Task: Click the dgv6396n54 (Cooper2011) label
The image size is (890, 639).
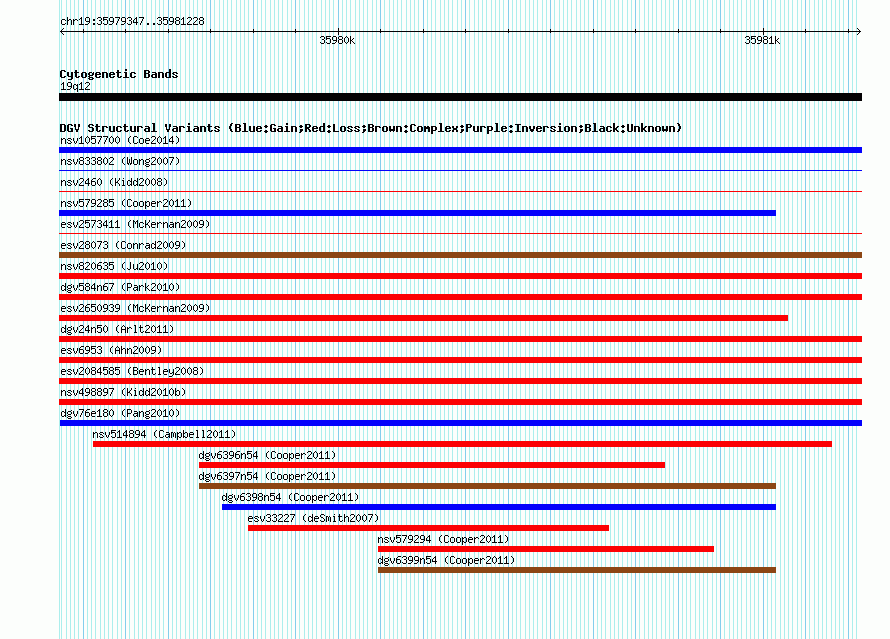Action: tap(267, 455)
